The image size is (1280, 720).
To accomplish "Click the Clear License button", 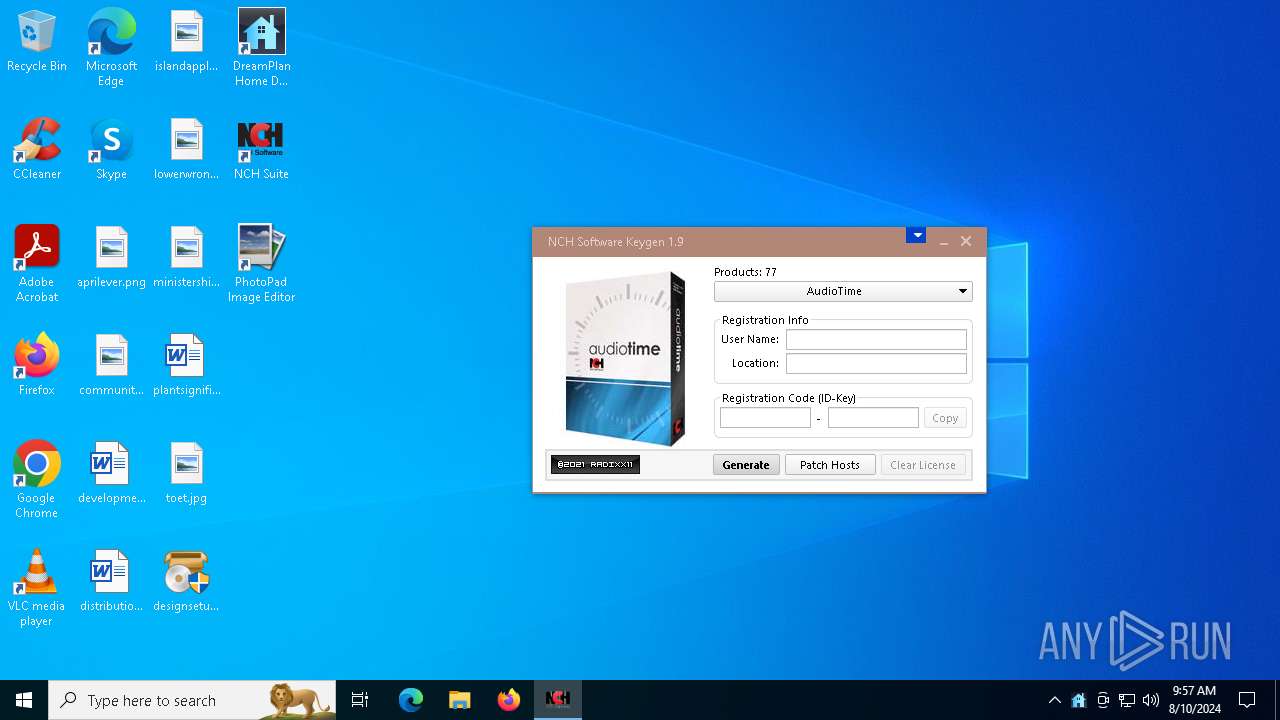I will pos(923,465).
